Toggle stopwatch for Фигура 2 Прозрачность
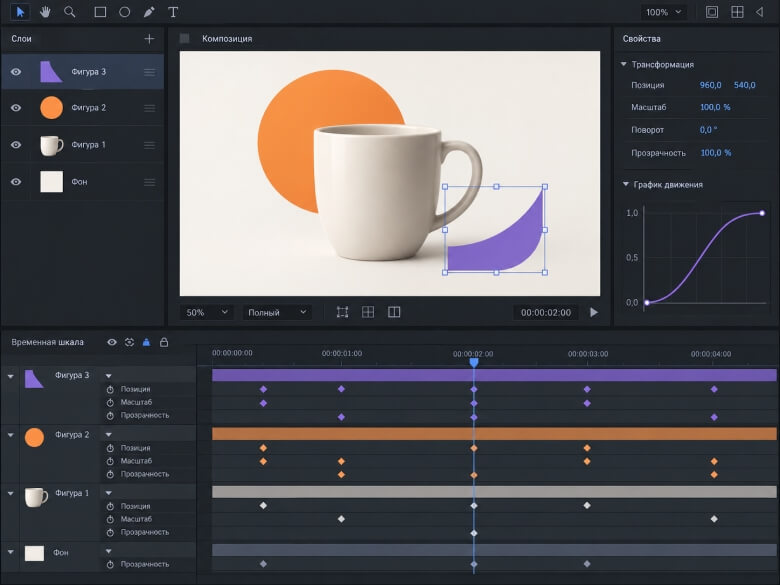 110,475
